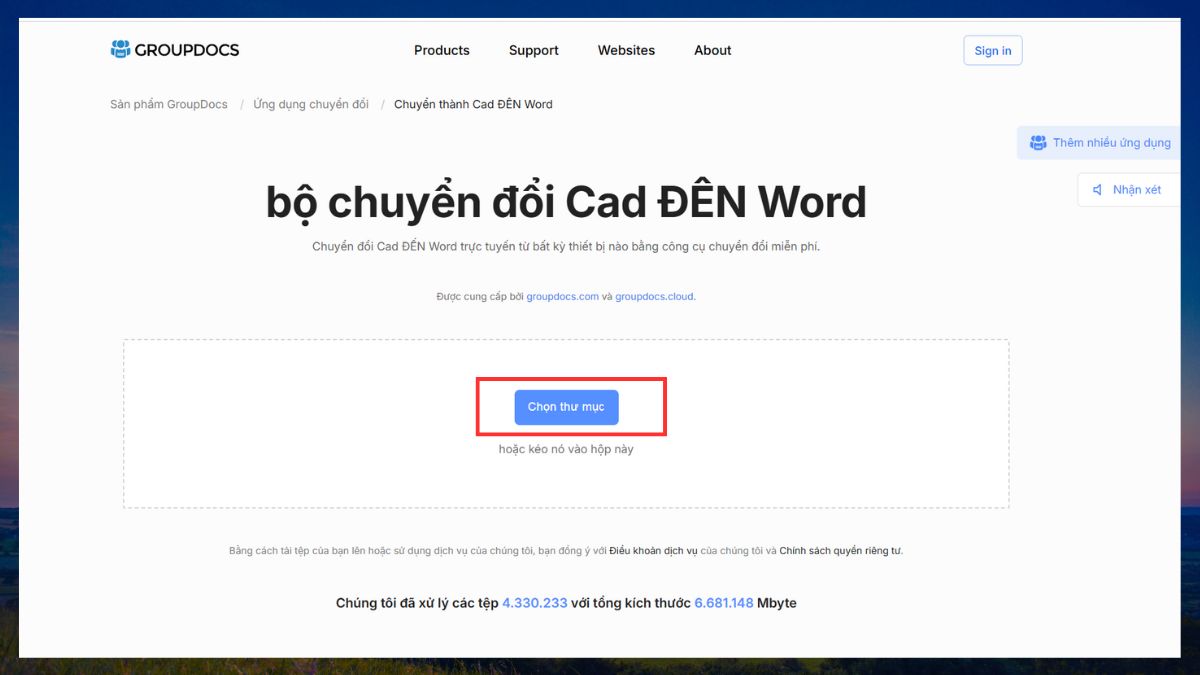1200x675 pixels.
Task: Open the About menu
Action: pos(713,50)
